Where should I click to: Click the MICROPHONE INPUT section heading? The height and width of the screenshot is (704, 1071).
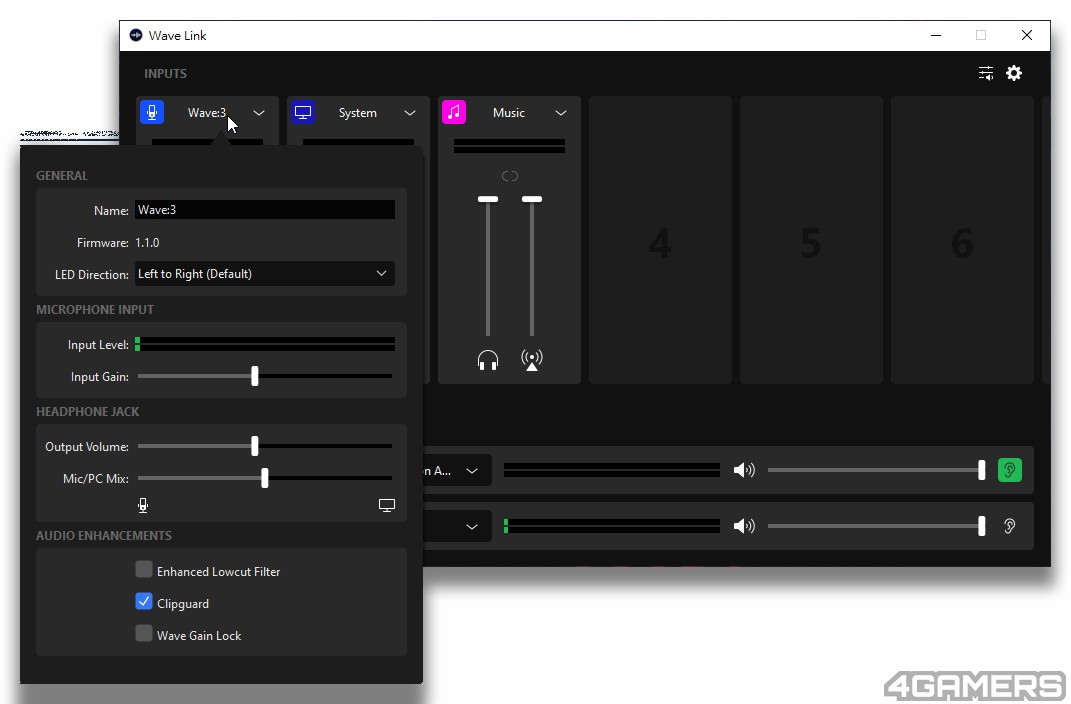pyautogui.click(x=95, y=309)
